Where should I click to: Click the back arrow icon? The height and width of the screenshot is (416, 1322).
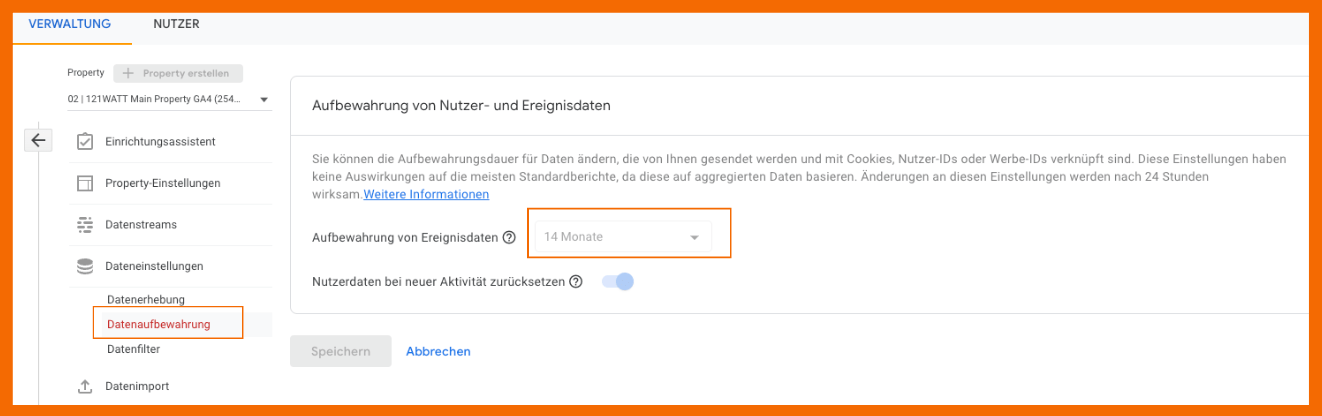pos(38,141)
